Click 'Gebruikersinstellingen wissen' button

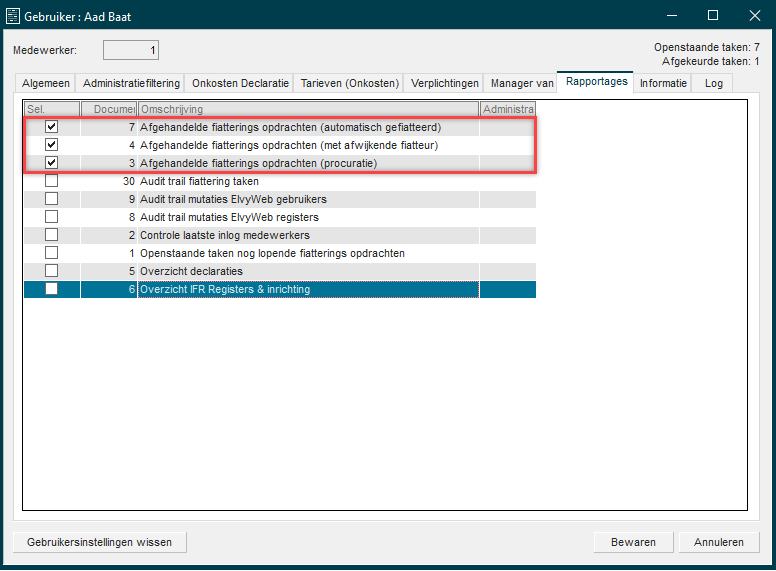[x=100, y=542]
